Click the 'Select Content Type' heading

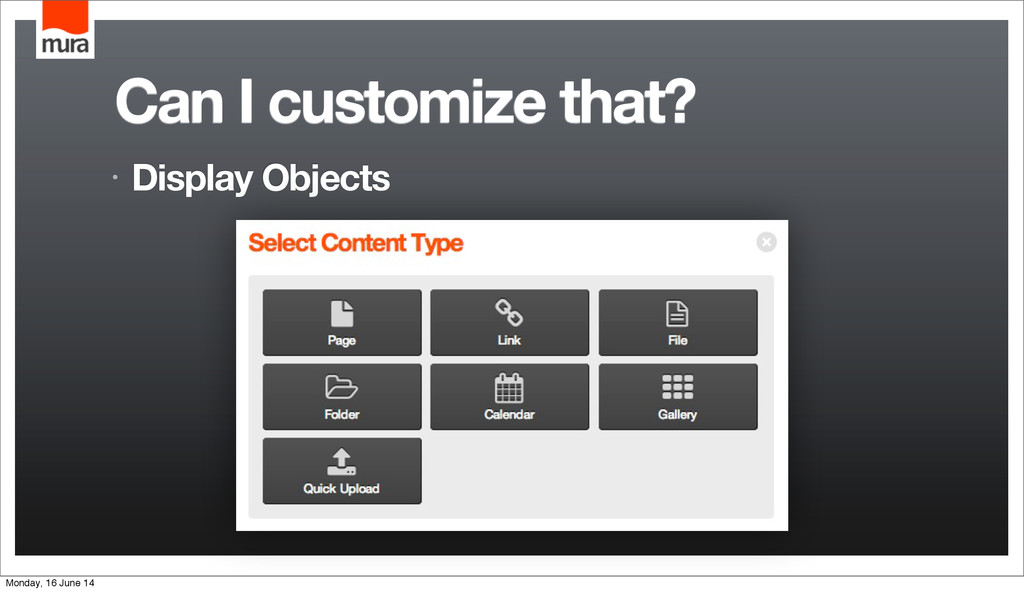(x=356, y=243)
